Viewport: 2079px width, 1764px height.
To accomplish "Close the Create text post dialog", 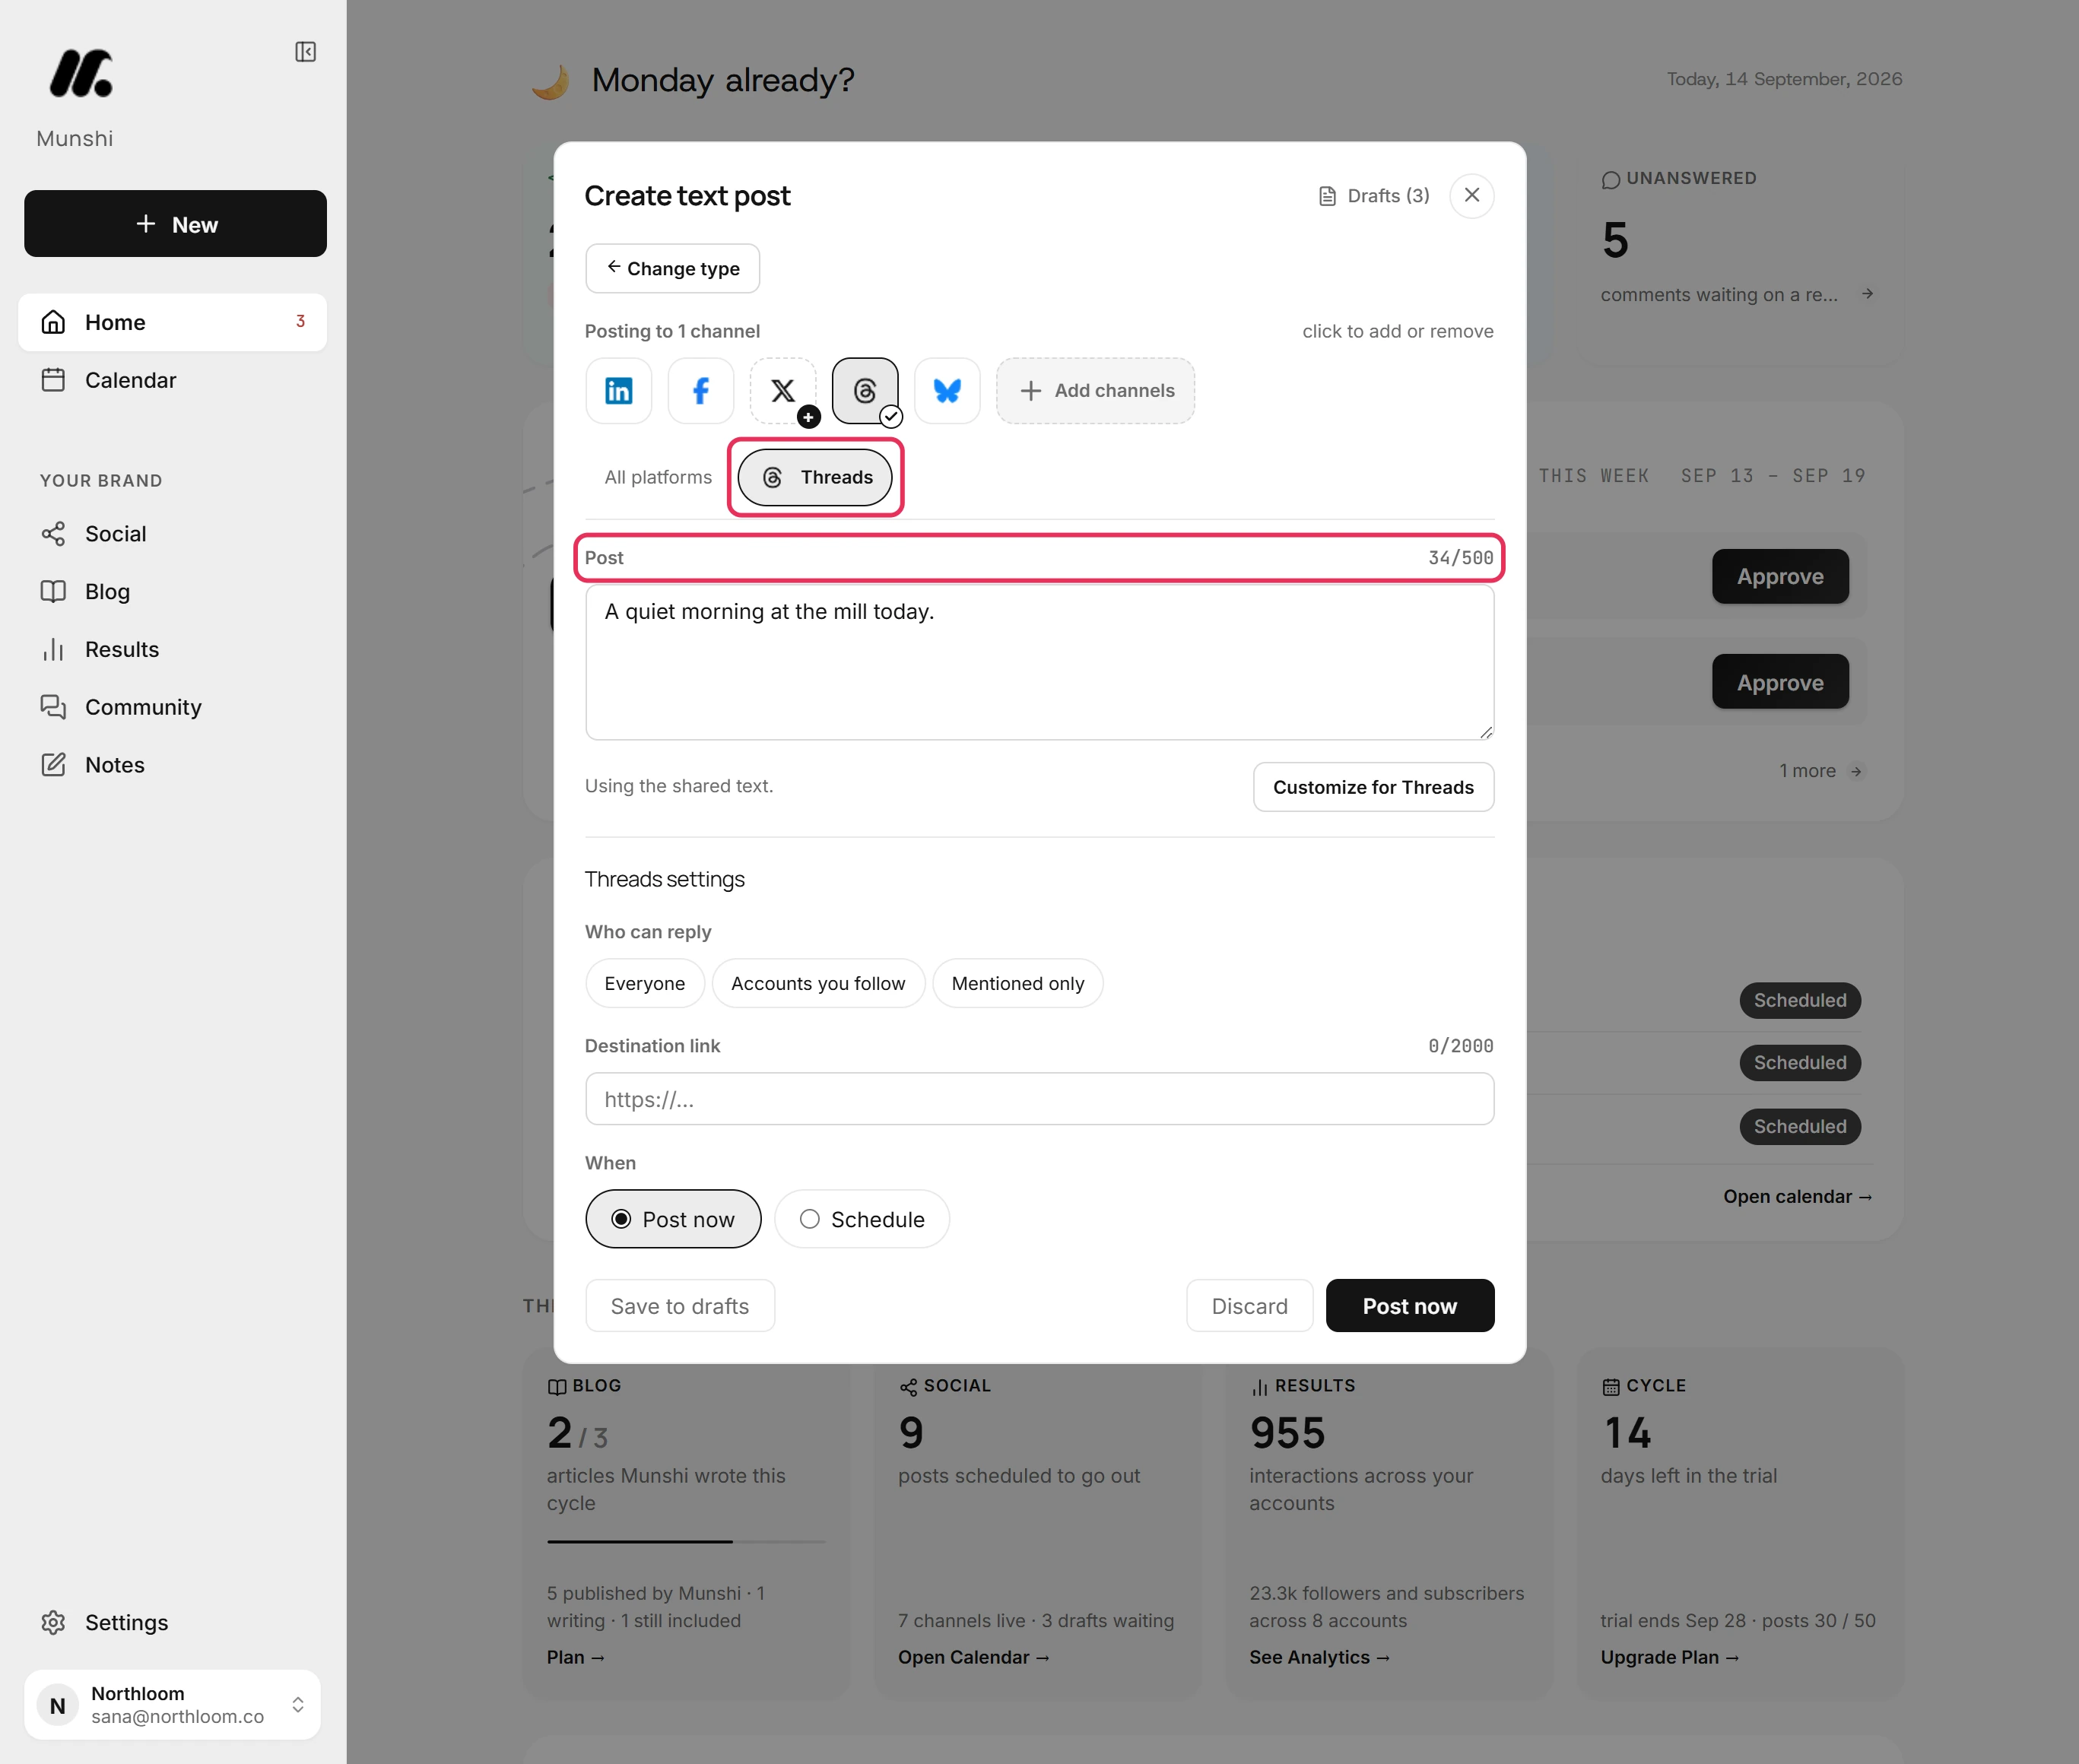I will coord(1472,195).
